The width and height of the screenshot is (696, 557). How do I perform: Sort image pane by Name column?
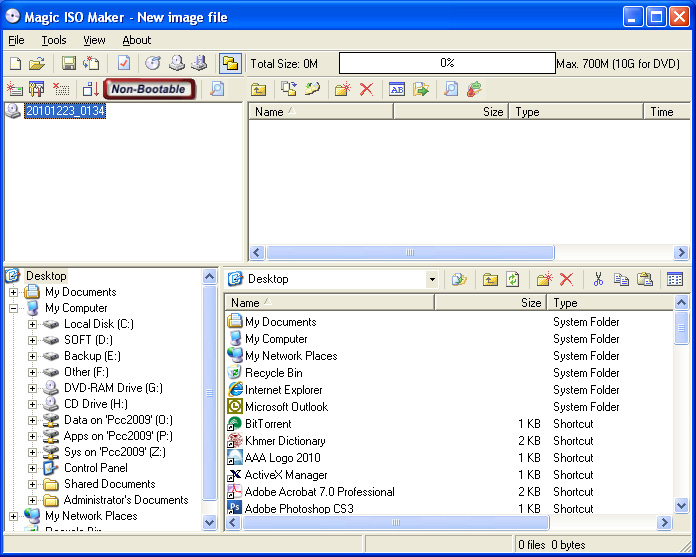pos(321,112)
